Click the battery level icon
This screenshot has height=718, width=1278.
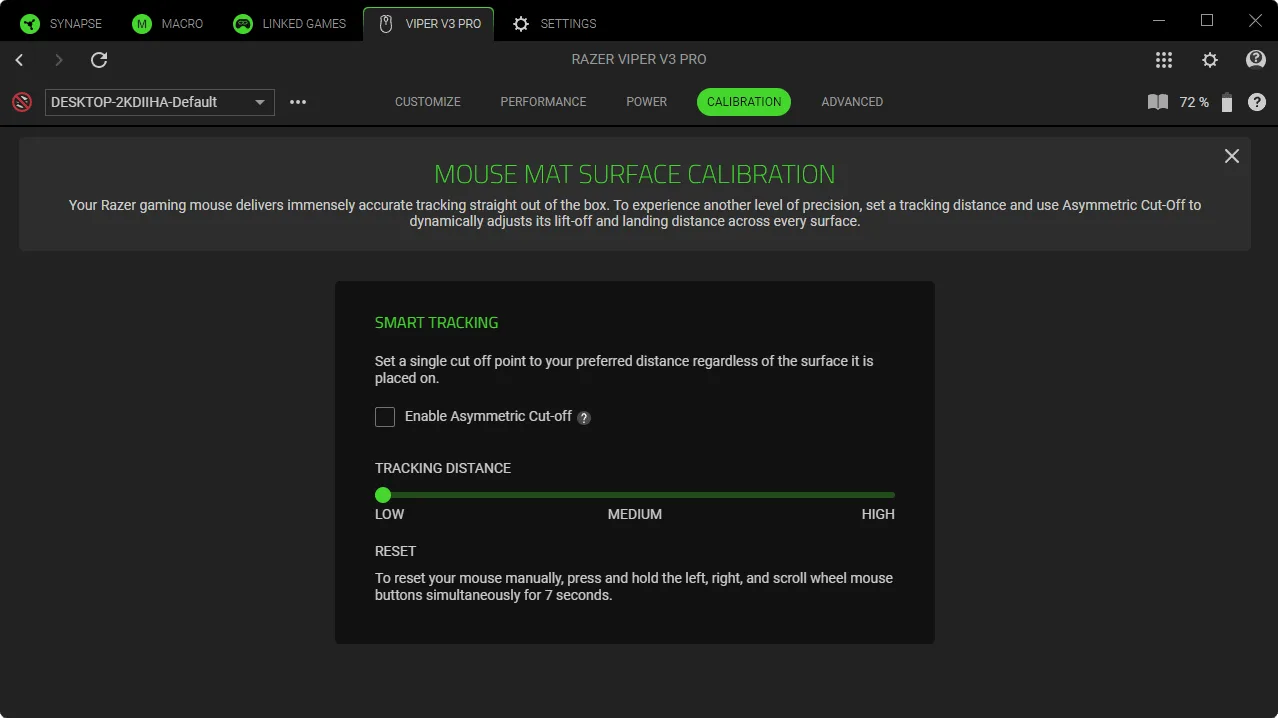coord(1227,102)
